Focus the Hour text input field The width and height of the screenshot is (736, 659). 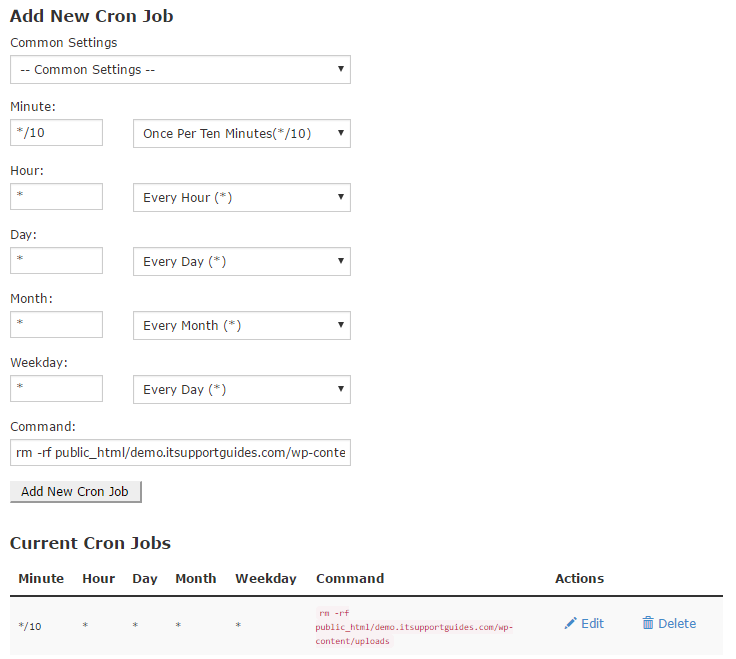pyautogui.click(x=56, y=197)
